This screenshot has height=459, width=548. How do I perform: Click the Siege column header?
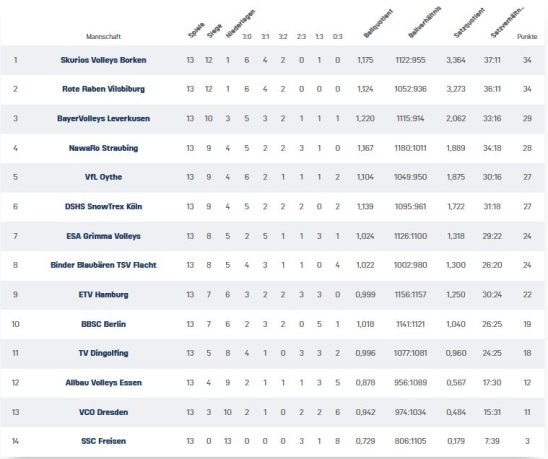click(214, 31)
